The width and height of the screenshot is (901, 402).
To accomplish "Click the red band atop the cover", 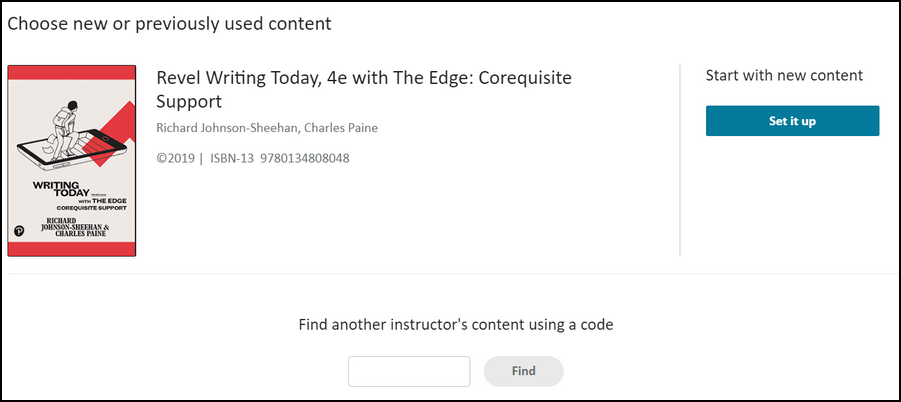I will (72, 72).
